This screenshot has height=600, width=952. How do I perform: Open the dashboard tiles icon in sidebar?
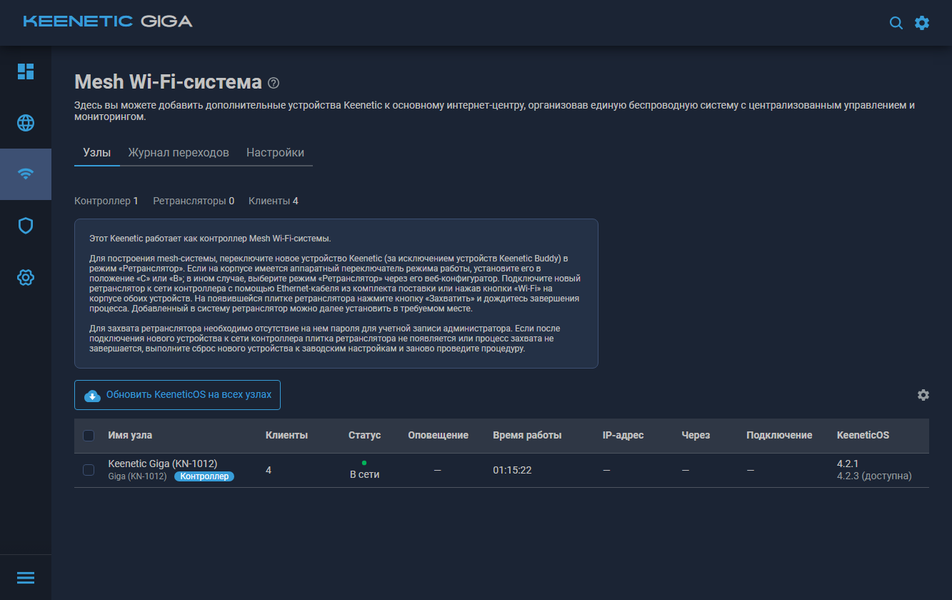(26, 72)
